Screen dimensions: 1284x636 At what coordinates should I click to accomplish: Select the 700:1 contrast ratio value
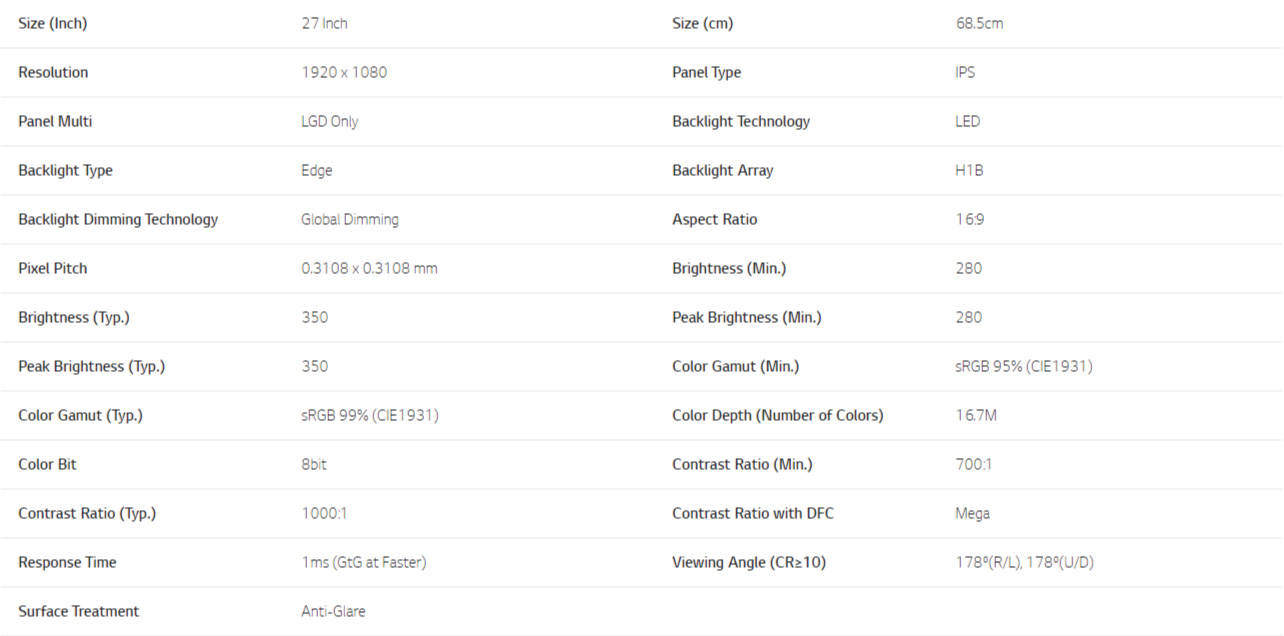974,464
